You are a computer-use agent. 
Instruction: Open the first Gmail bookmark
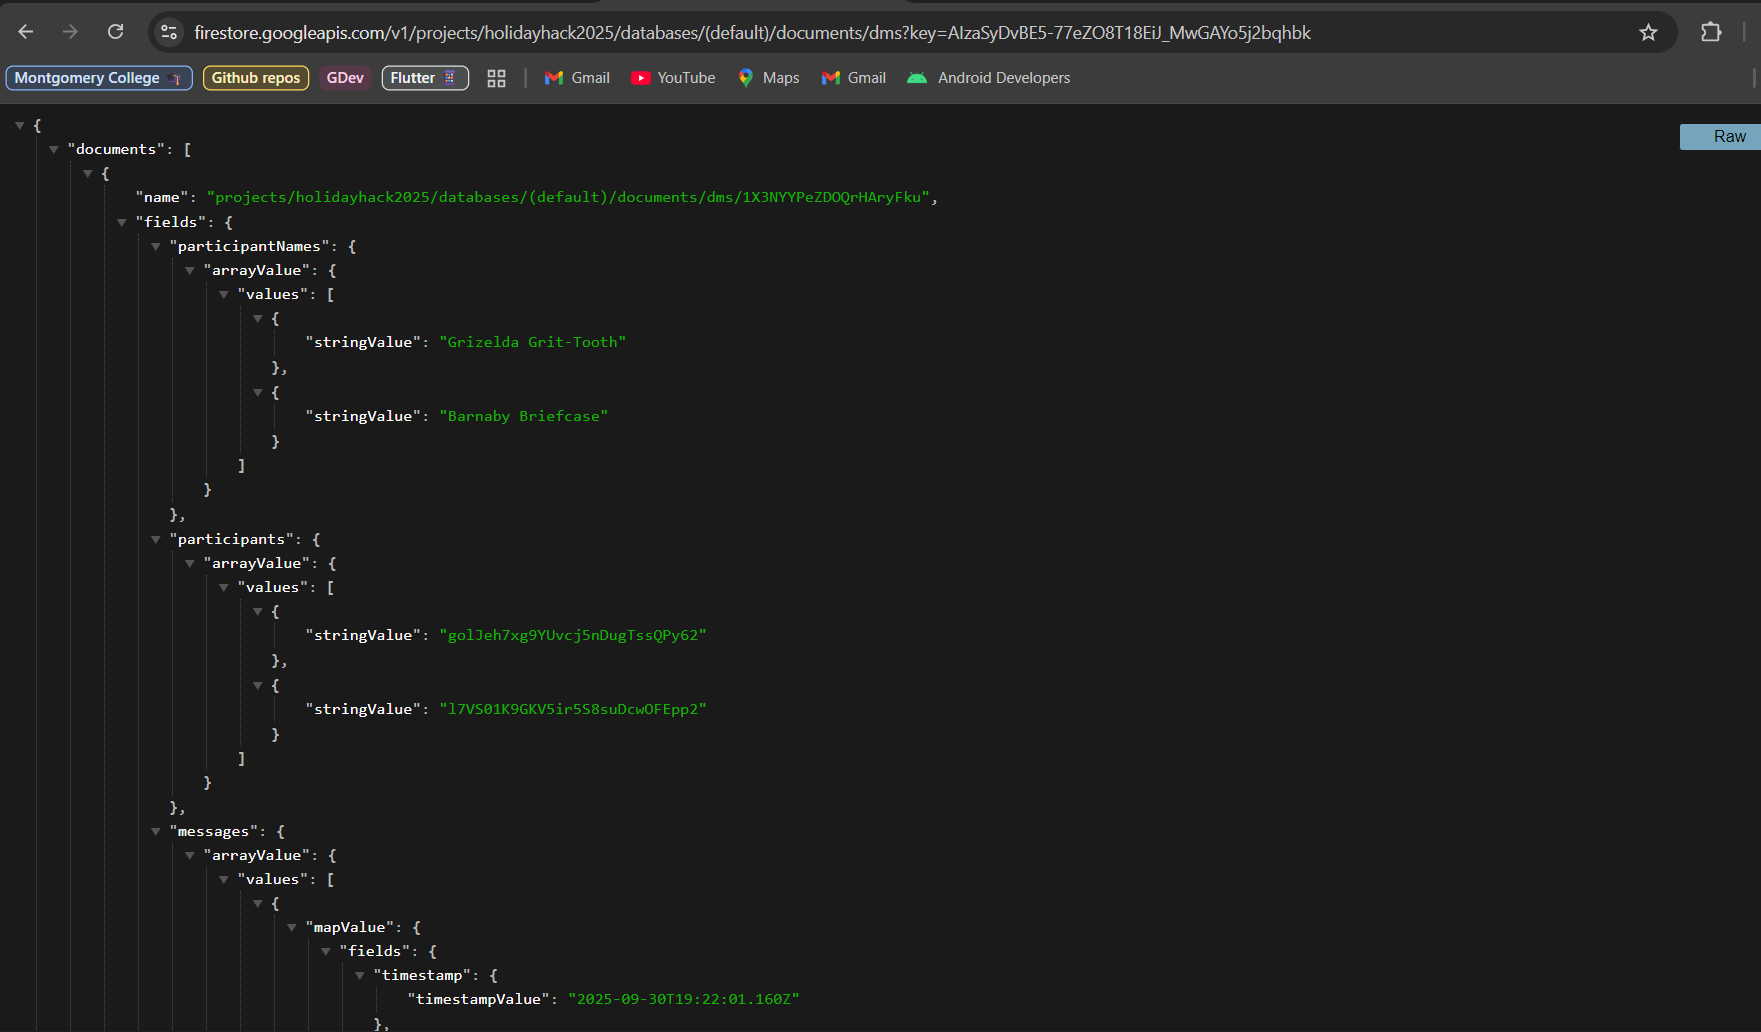577,78
